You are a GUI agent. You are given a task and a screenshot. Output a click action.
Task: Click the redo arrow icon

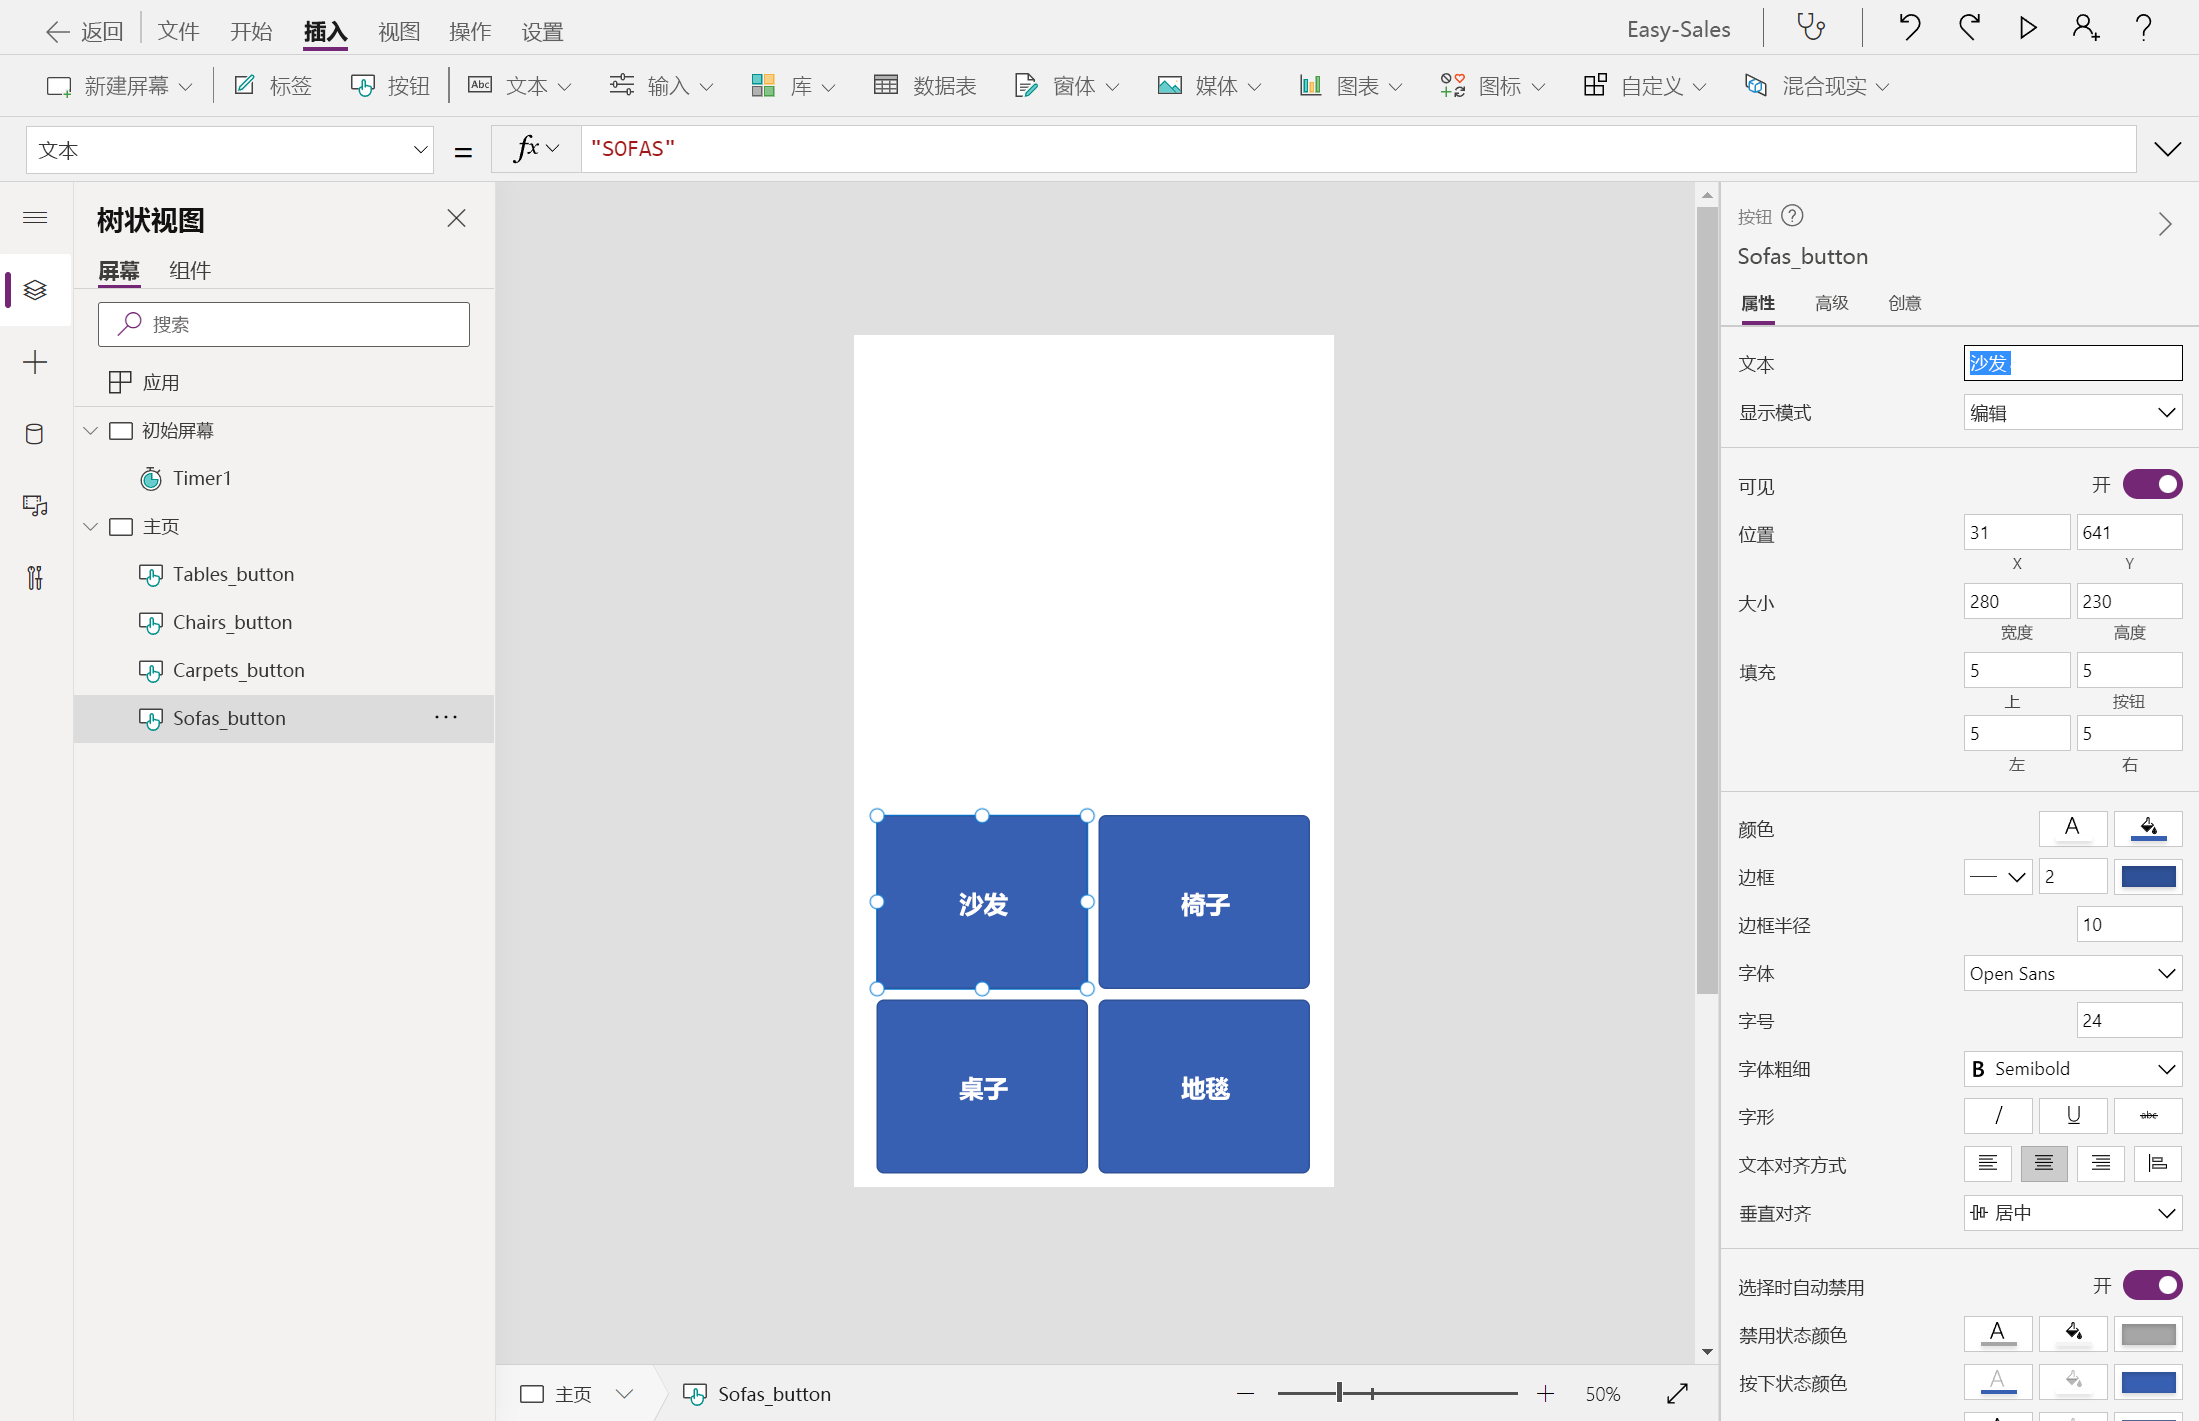pos(1969,28)
